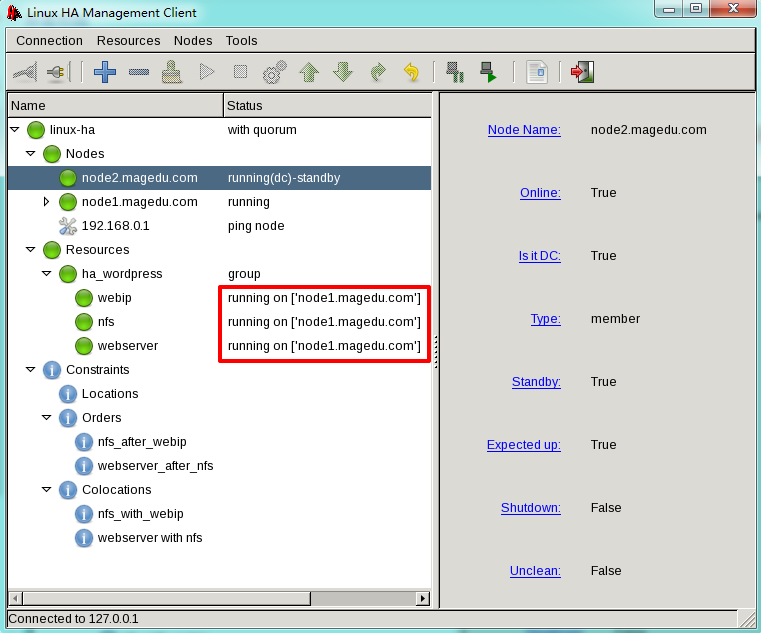Click the wrench icon beside 192.168.0.1

coord(67,226)
